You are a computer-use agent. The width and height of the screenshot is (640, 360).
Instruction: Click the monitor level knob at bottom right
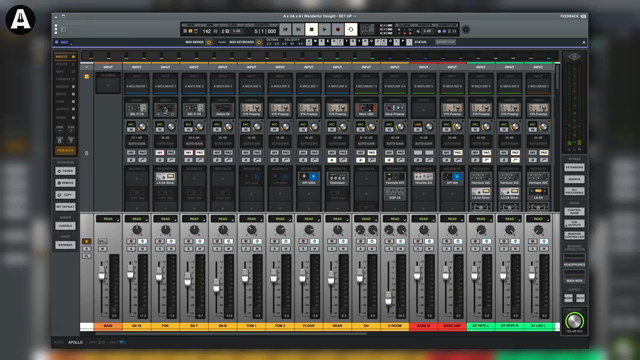[574, 321]
